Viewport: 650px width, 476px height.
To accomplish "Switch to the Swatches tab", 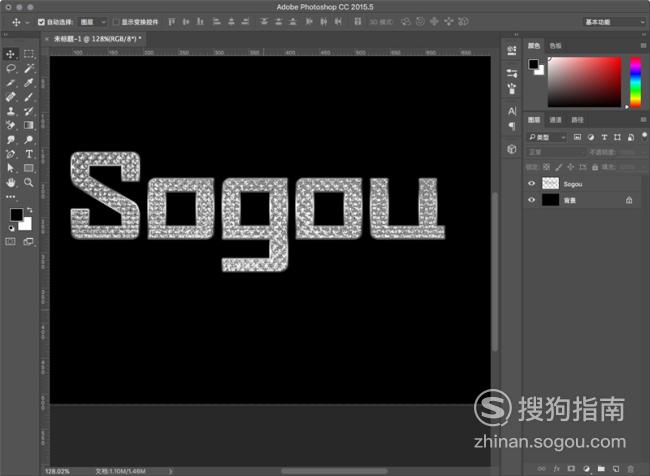I will click(x=555, y=46).
